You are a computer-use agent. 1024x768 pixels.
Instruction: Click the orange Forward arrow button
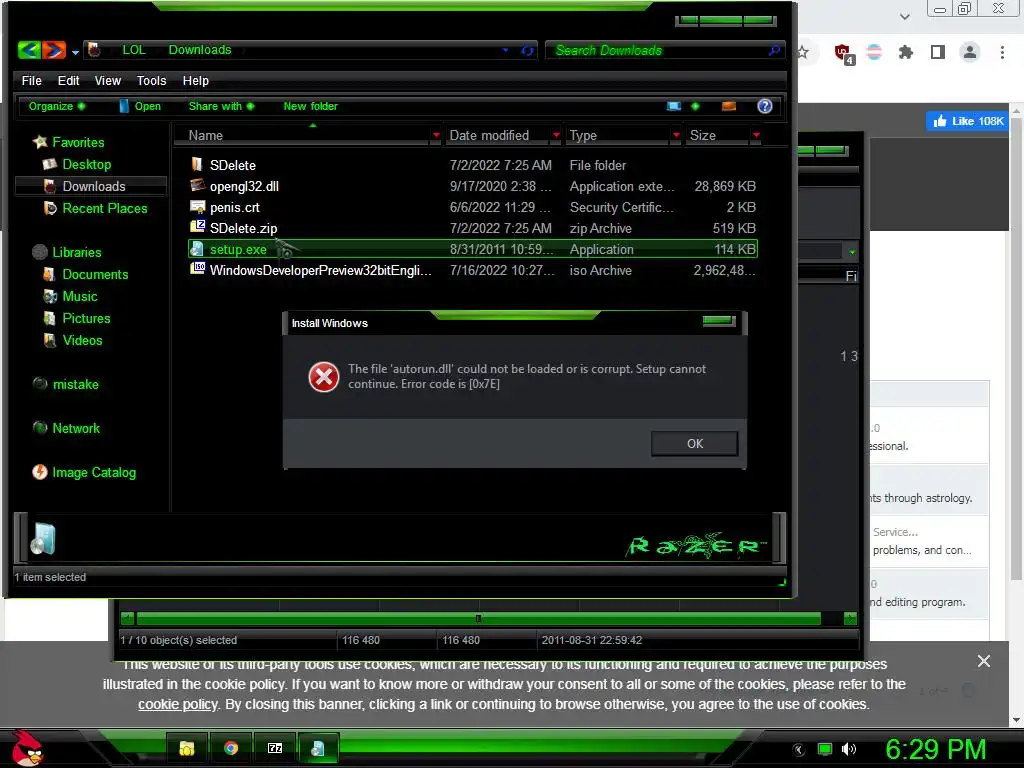[x=54, y=50]
